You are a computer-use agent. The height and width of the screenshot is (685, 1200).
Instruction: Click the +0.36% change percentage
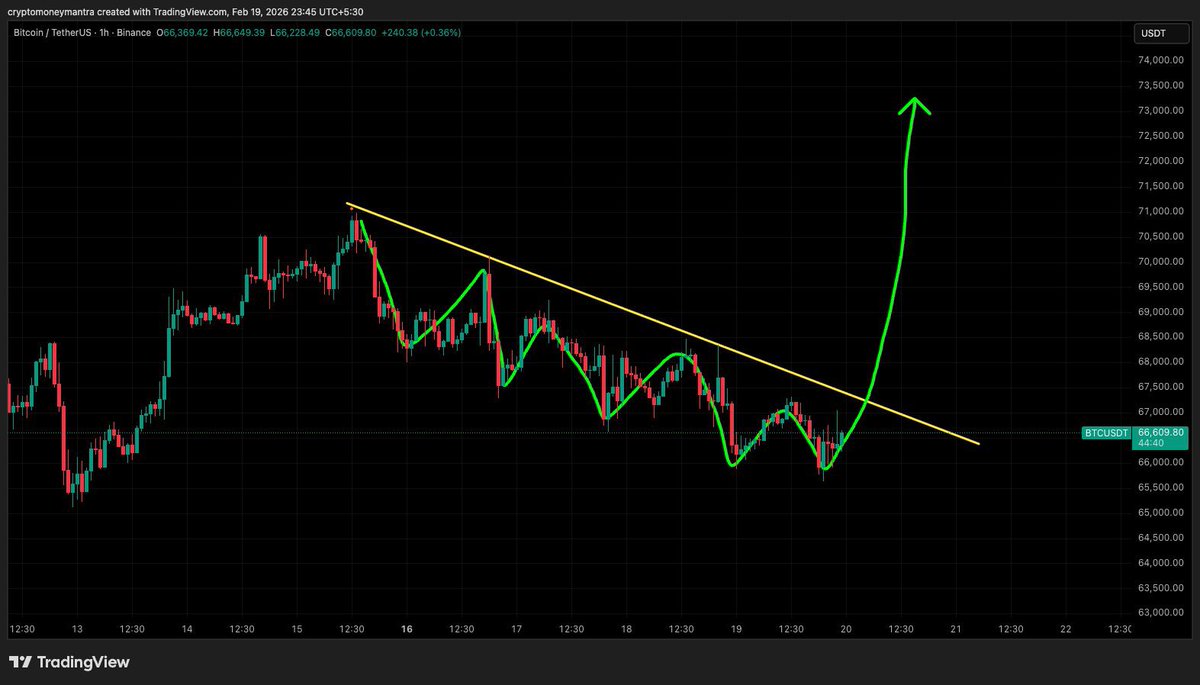coord(440,32)
